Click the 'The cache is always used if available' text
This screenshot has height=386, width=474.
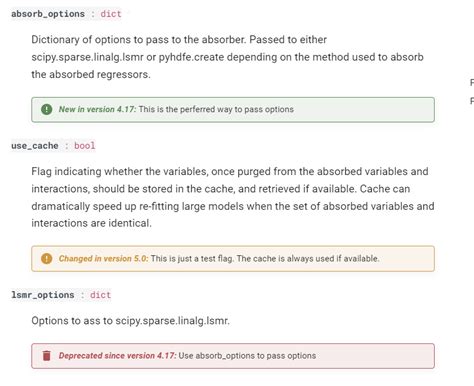308,258
